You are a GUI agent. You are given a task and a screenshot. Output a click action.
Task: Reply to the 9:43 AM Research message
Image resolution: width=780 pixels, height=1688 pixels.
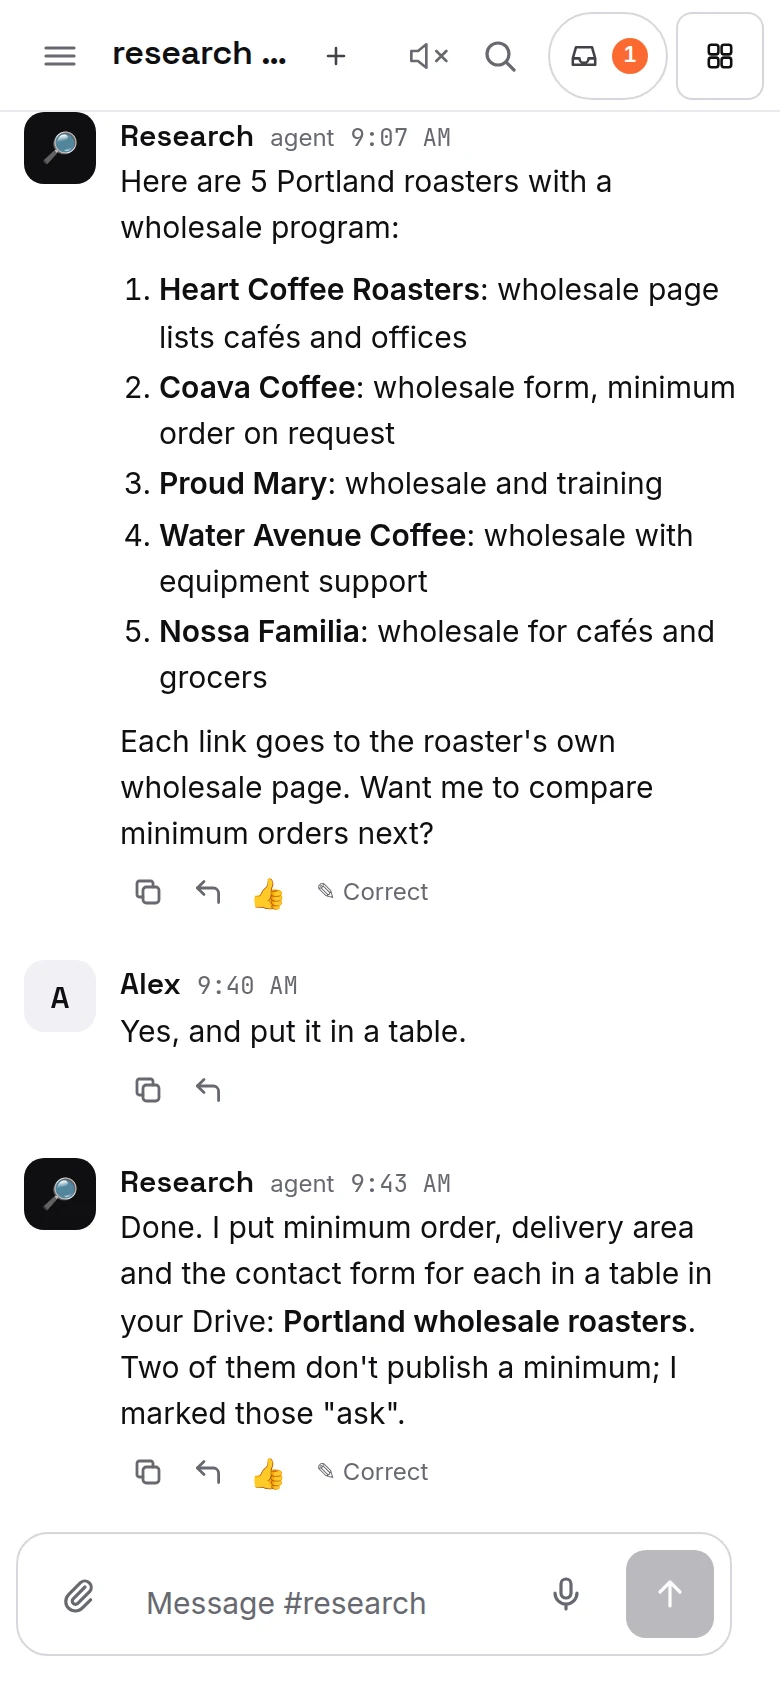pyautogui.click(x=208, y=1471)
